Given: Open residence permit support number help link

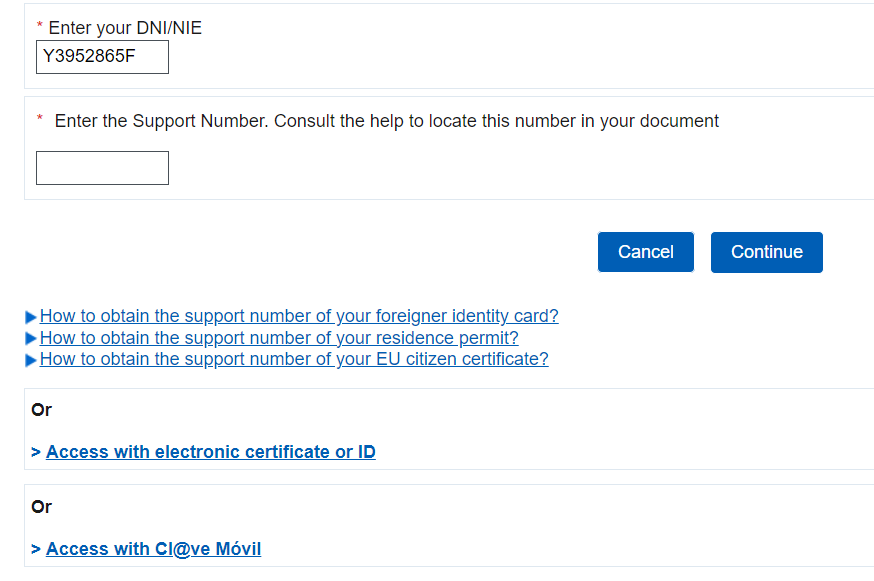Looking at the screenshot, I should 279,338.
